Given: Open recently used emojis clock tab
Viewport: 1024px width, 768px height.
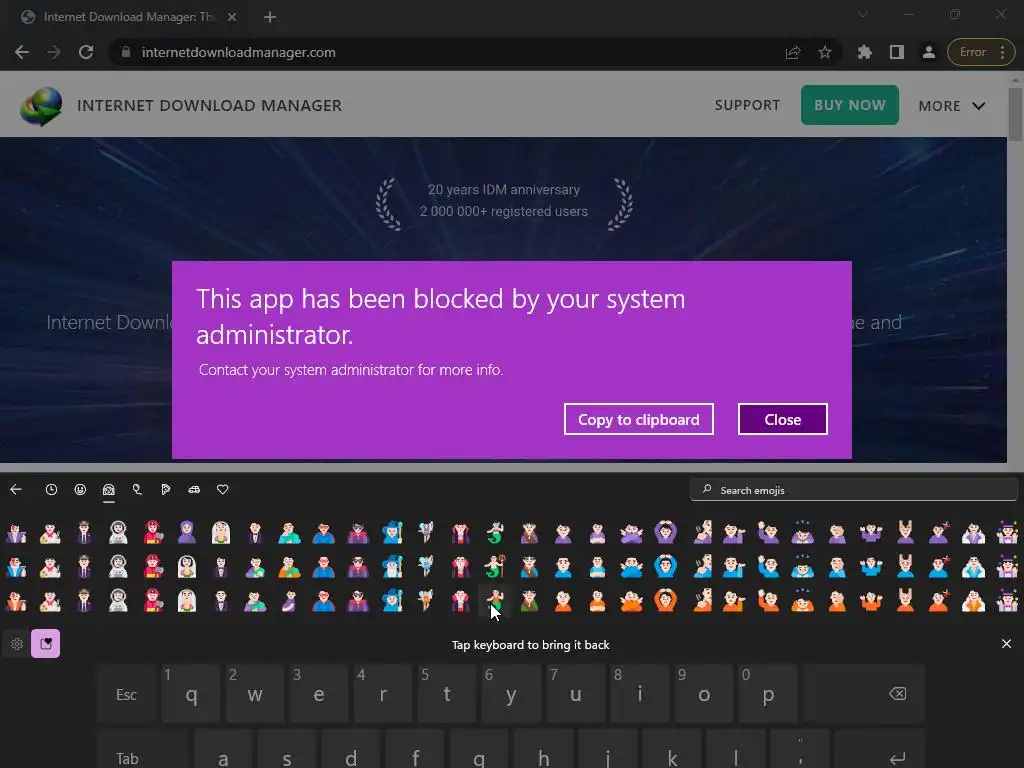Looking at the screenshot, I should (51, 490).
